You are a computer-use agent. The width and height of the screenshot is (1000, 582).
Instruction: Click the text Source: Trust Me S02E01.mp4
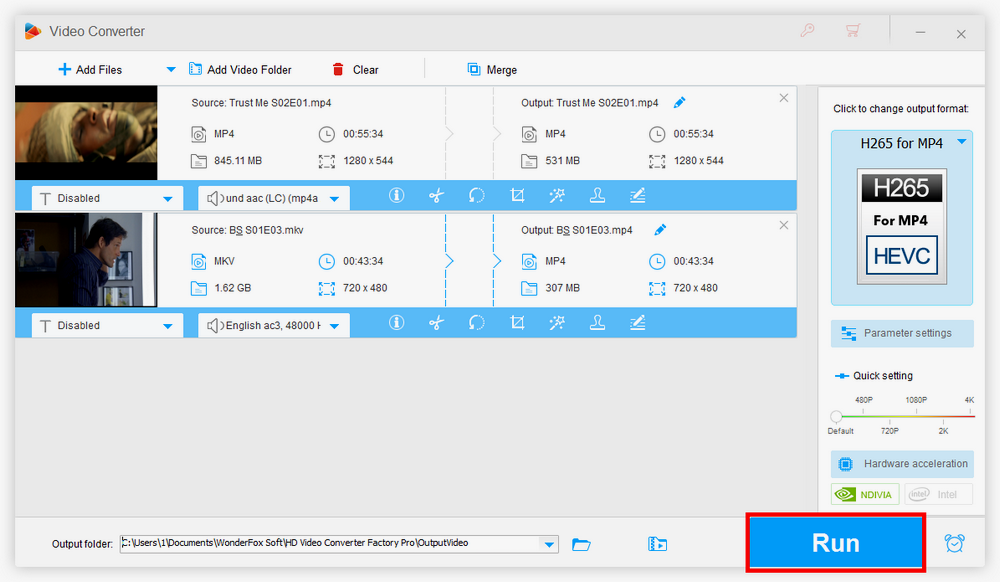tap(261, 103)
